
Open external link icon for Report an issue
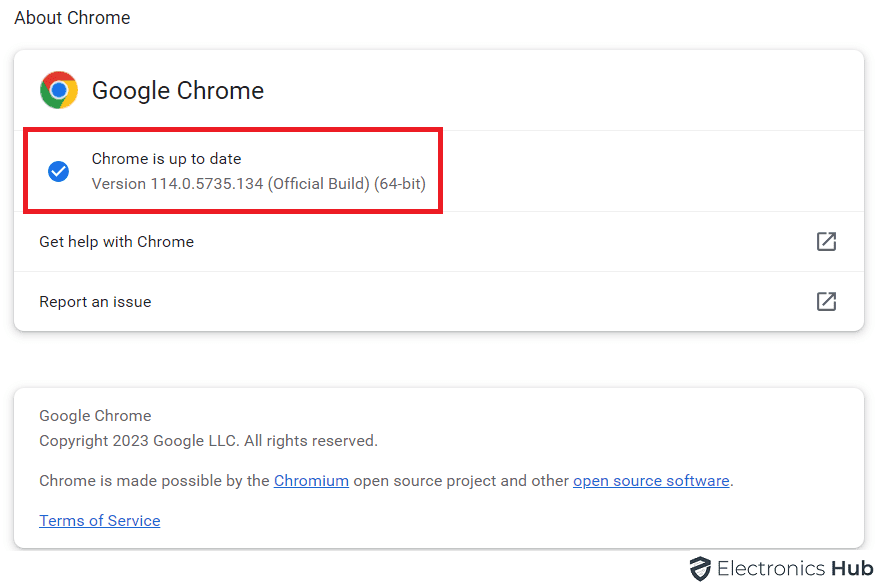point(826,301)
